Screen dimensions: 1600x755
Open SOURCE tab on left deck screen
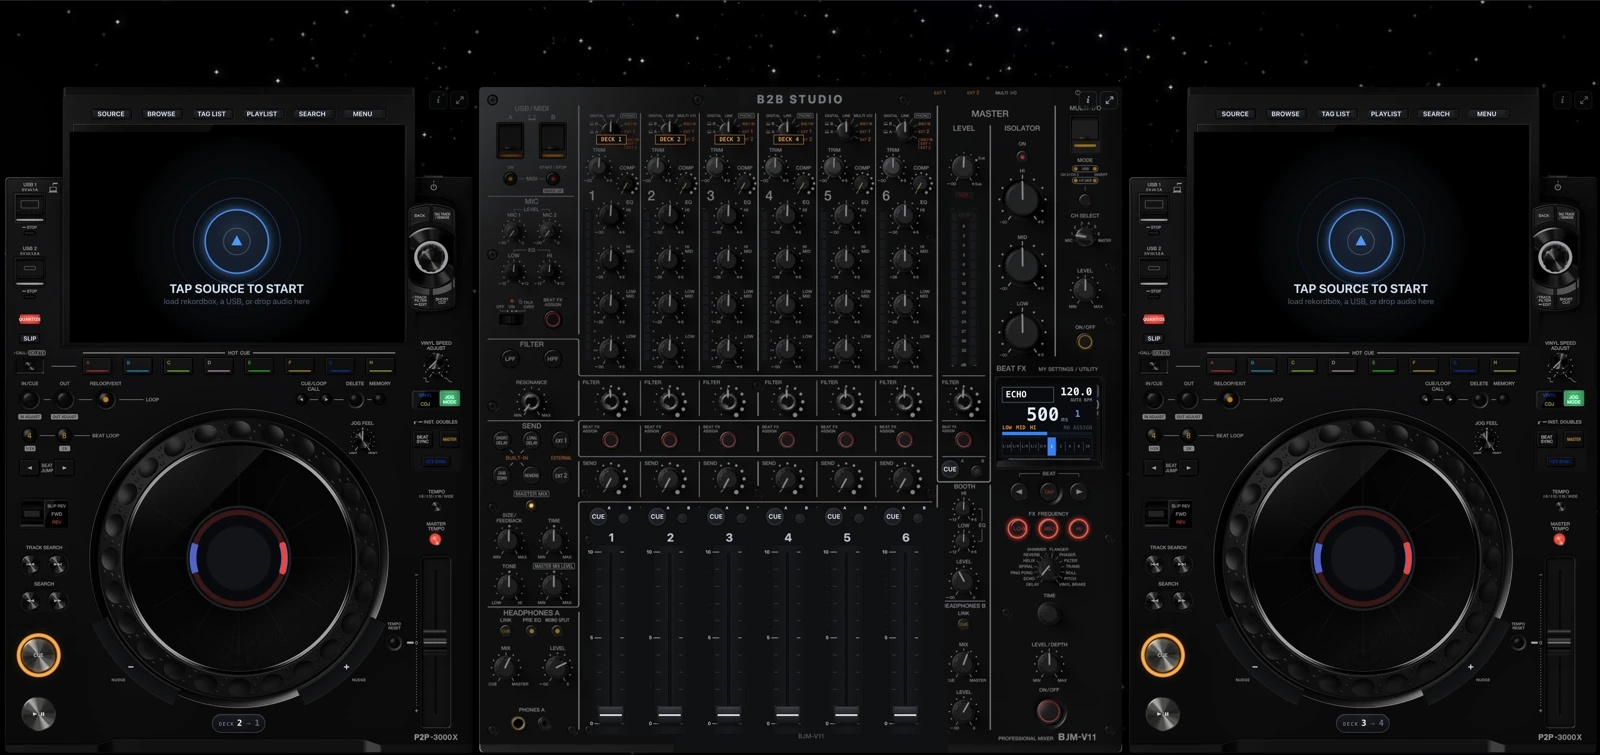(111, 114)
